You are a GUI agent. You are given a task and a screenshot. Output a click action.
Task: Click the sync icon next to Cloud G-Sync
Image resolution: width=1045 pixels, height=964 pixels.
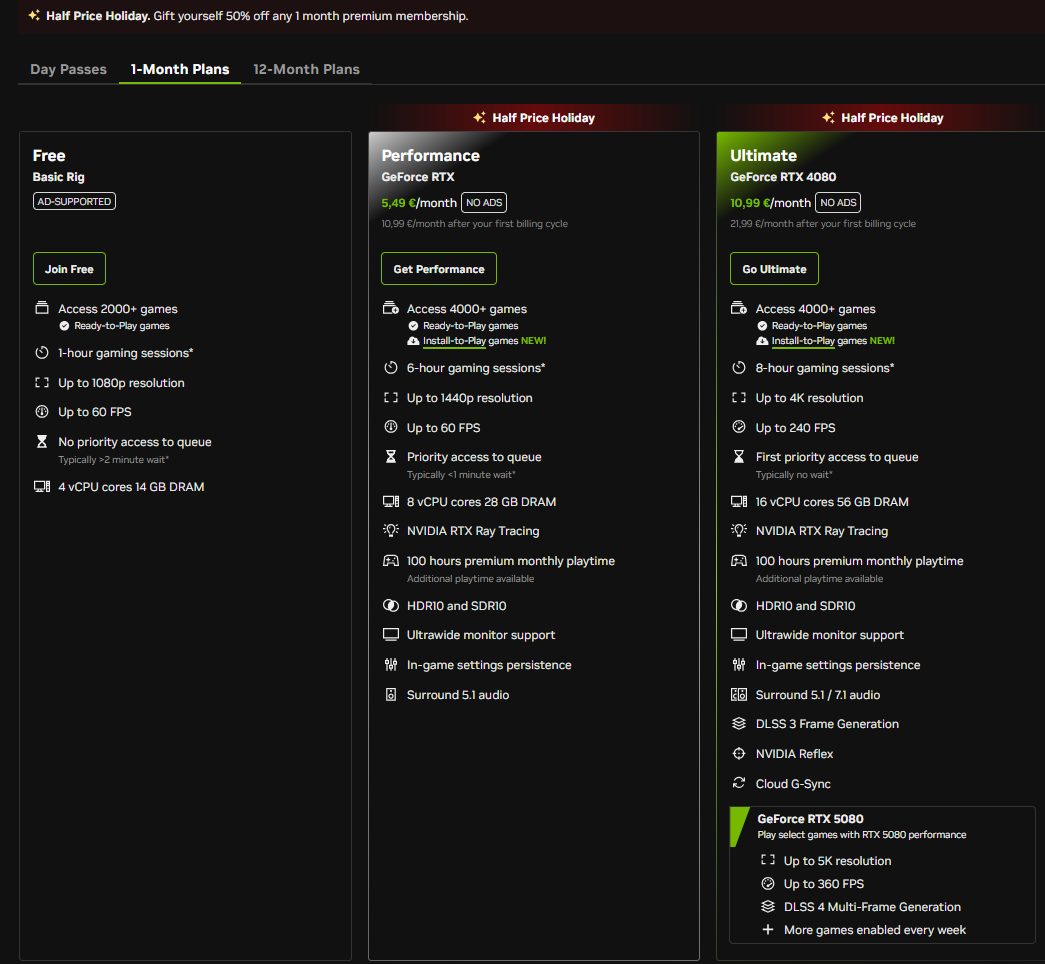point(739,784)
